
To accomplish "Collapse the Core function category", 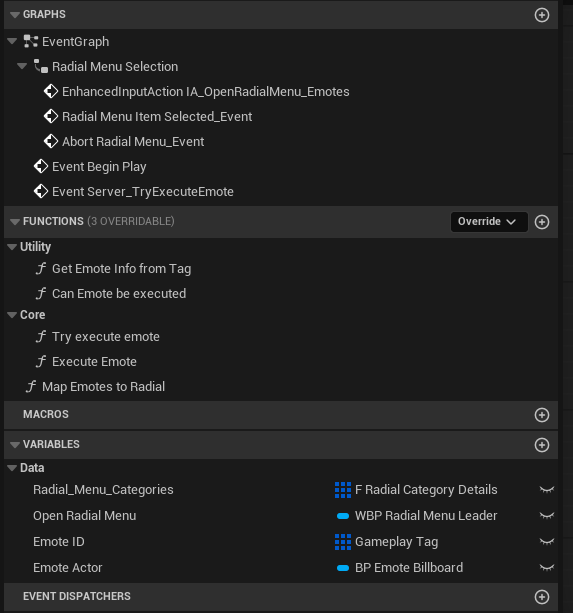I will [x=12, y=315].
